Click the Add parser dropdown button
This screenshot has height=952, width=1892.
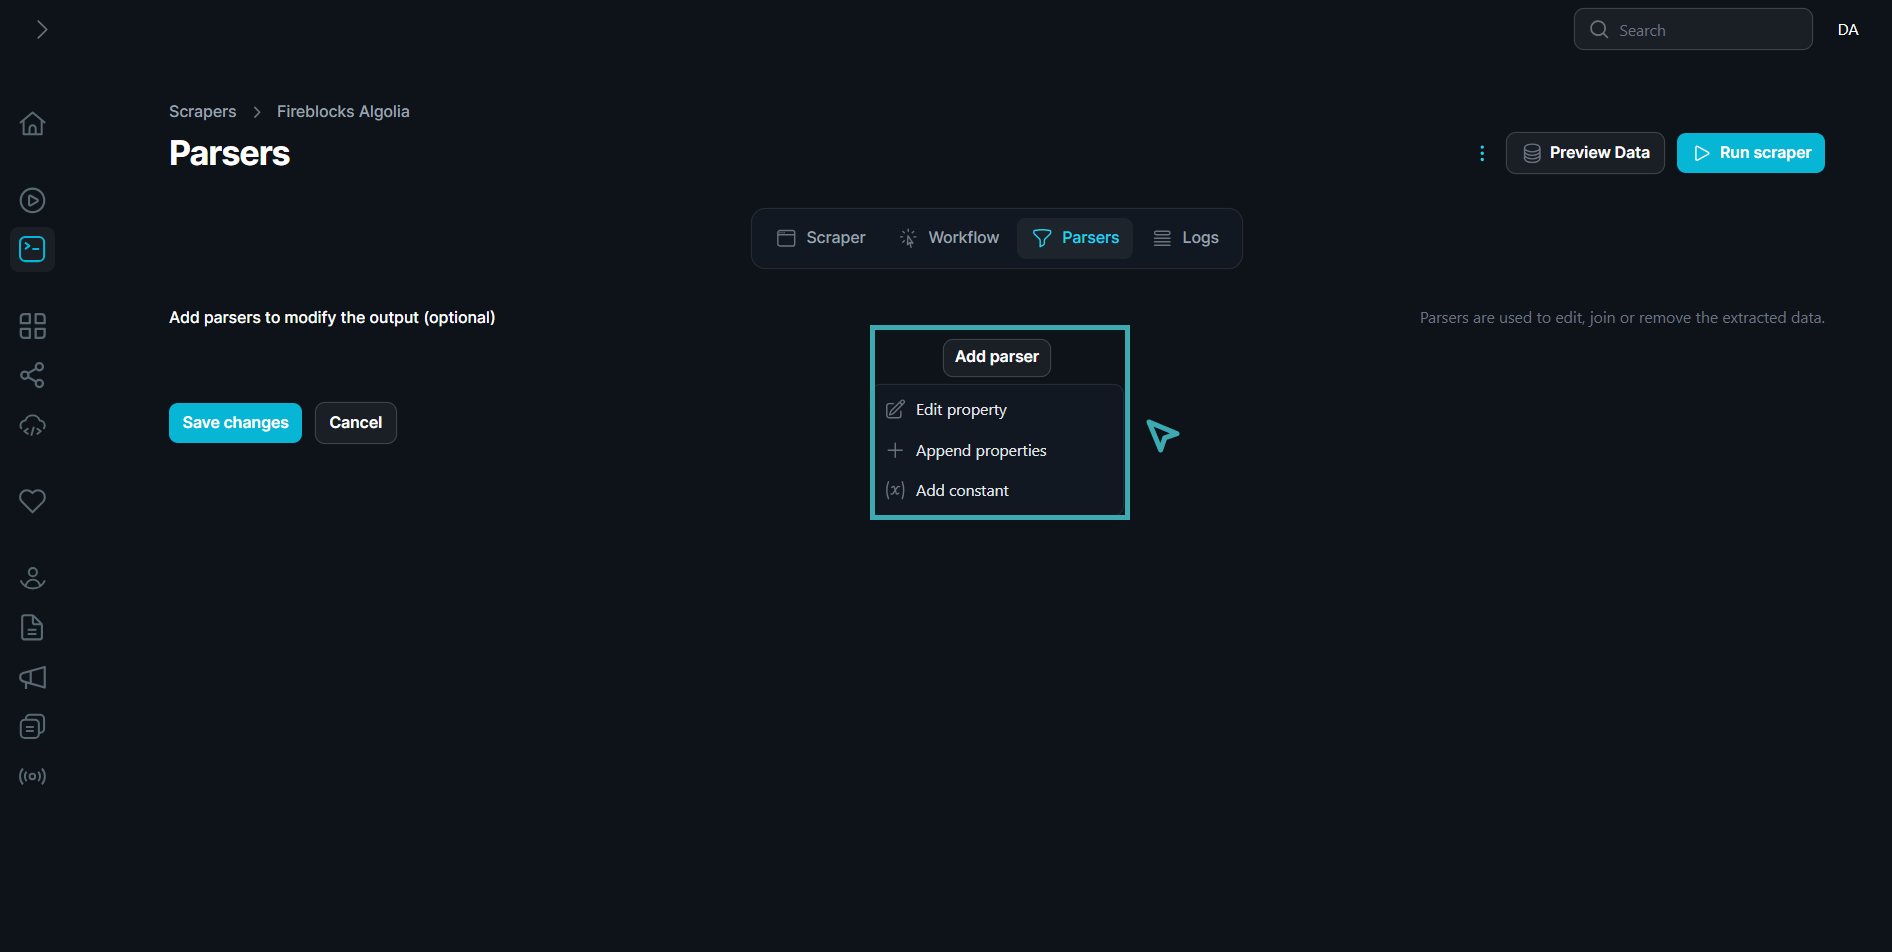[997, 357]
